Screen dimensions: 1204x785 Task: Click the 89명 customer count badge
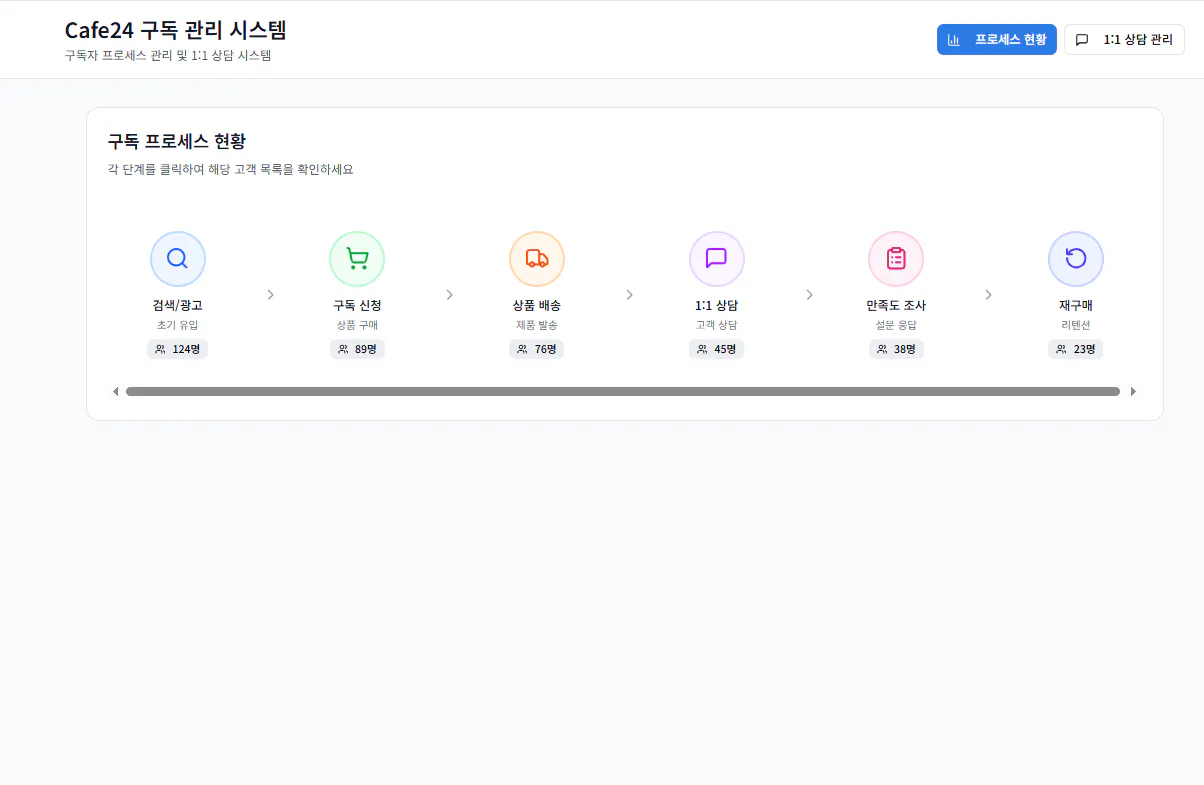tap(357, 349)
